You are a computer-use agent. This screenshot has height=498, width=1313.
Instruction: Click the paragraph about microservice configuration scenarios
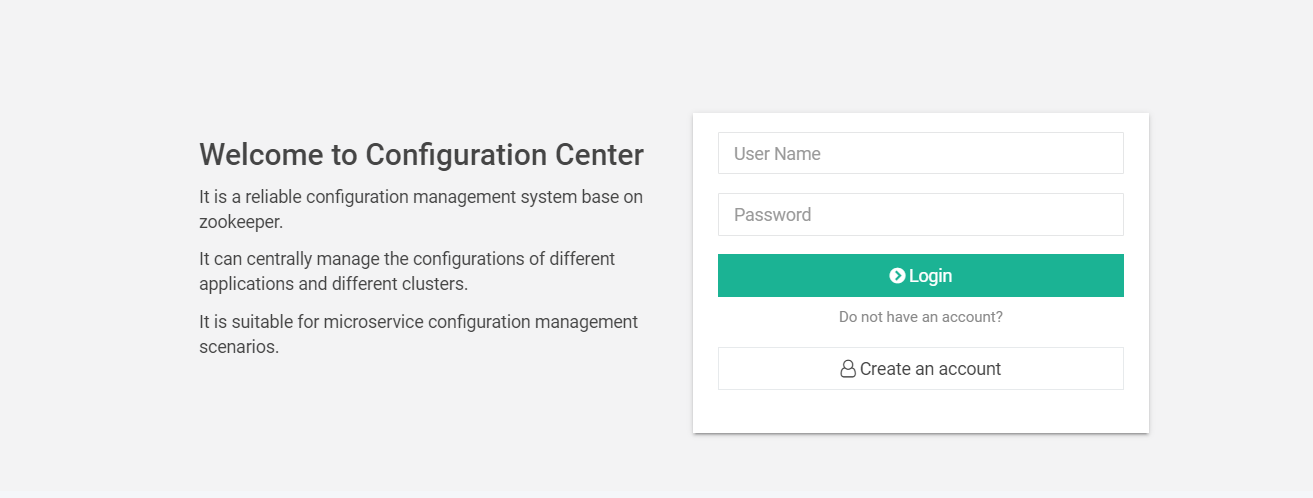click(x=418, y=322)
